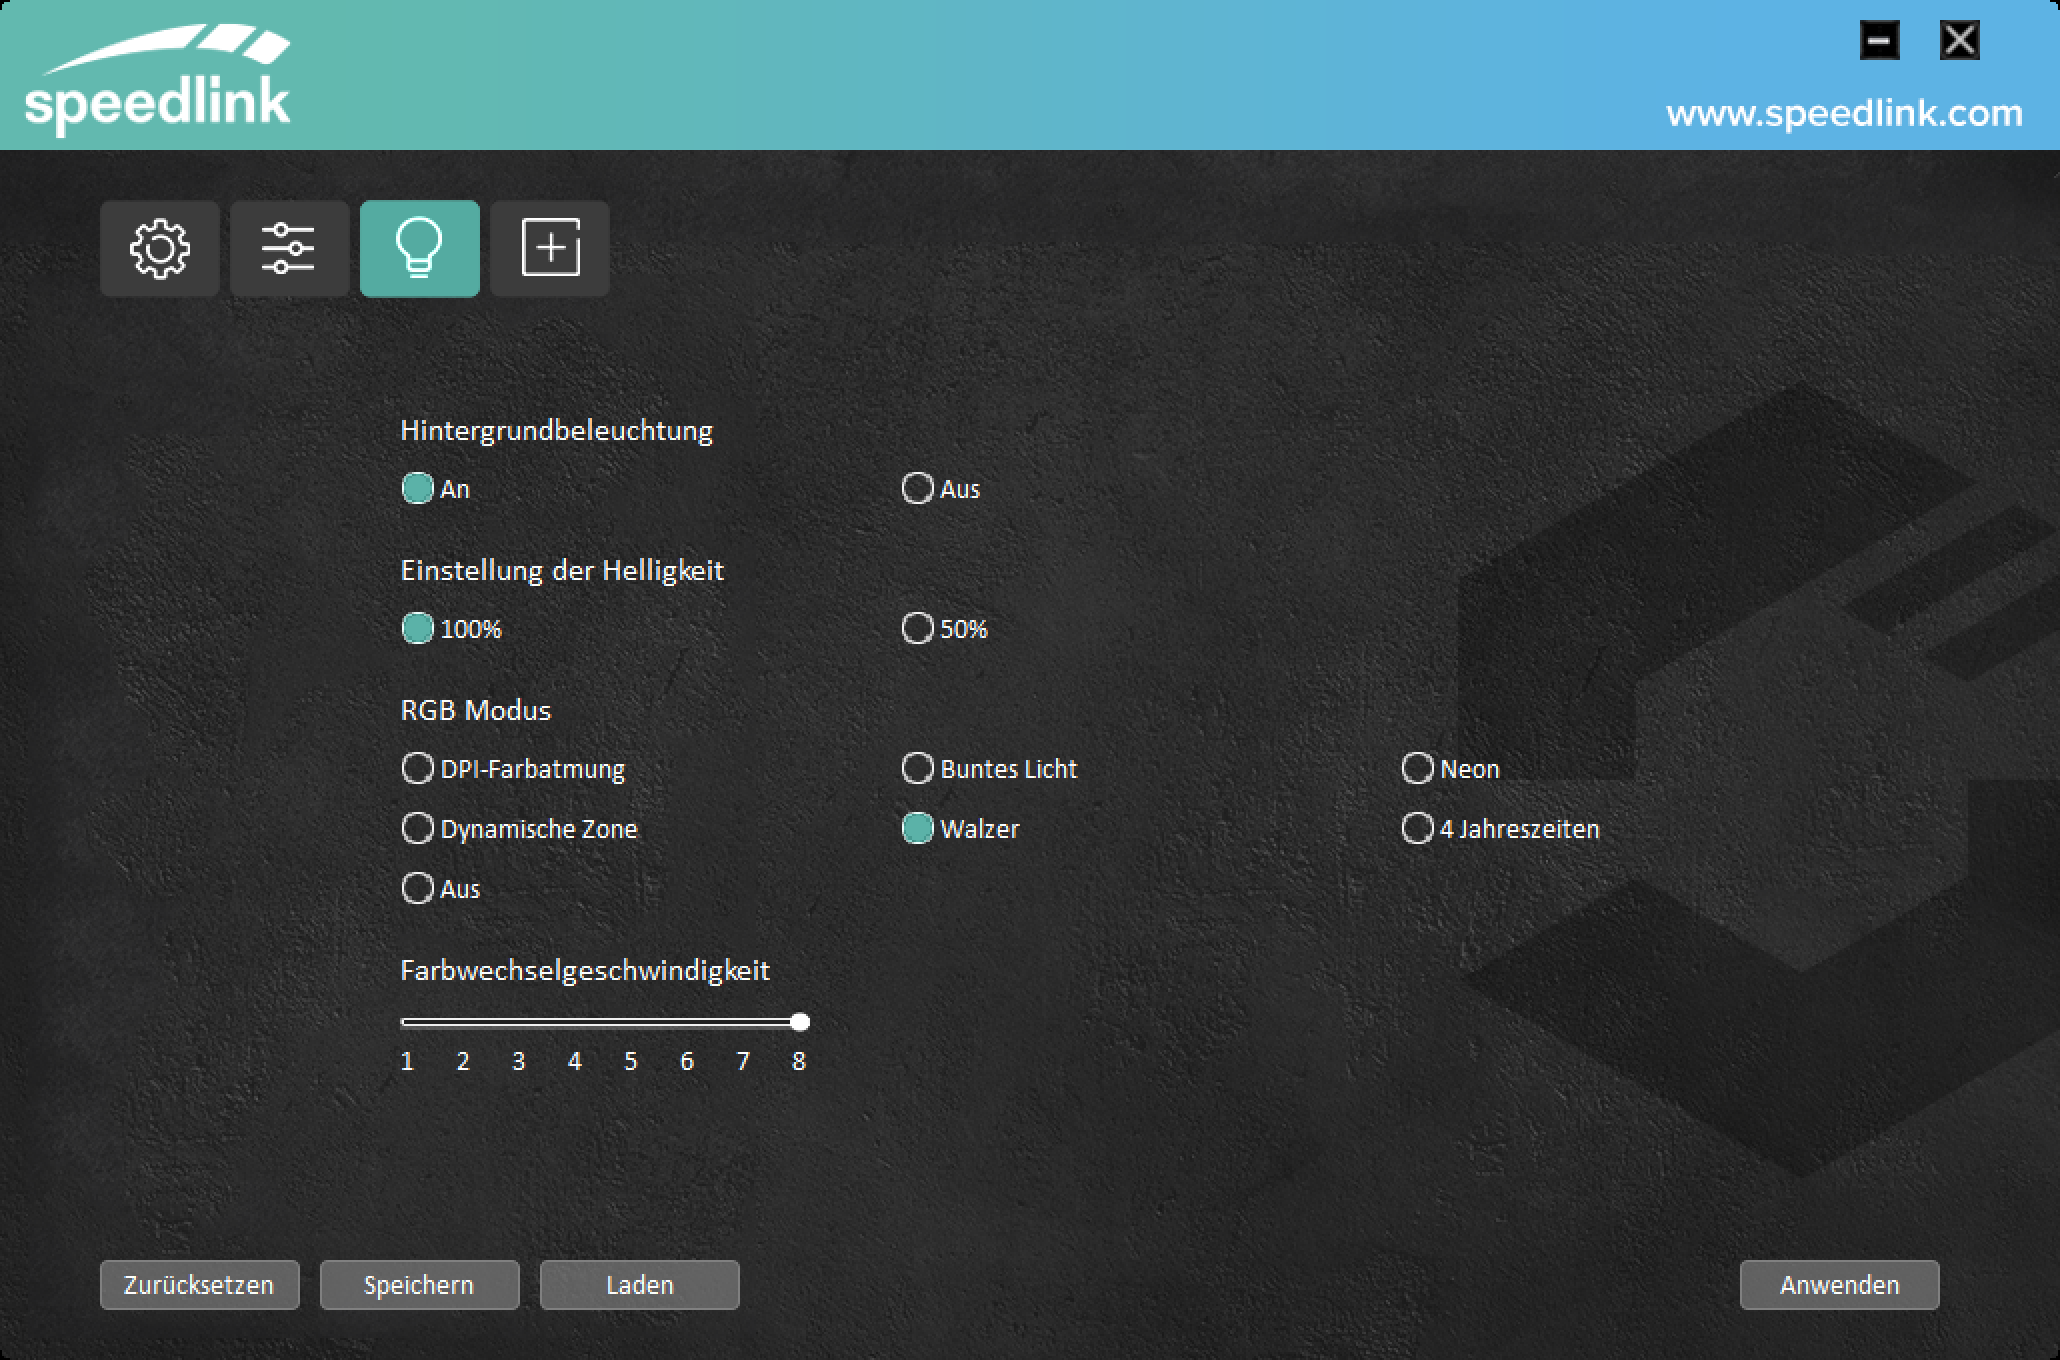The width and height of the screenshot is (2060, 1360).
Task: Click the Farbwechselgeschwindigkeit slider handle
Action: coord(800,1022)
